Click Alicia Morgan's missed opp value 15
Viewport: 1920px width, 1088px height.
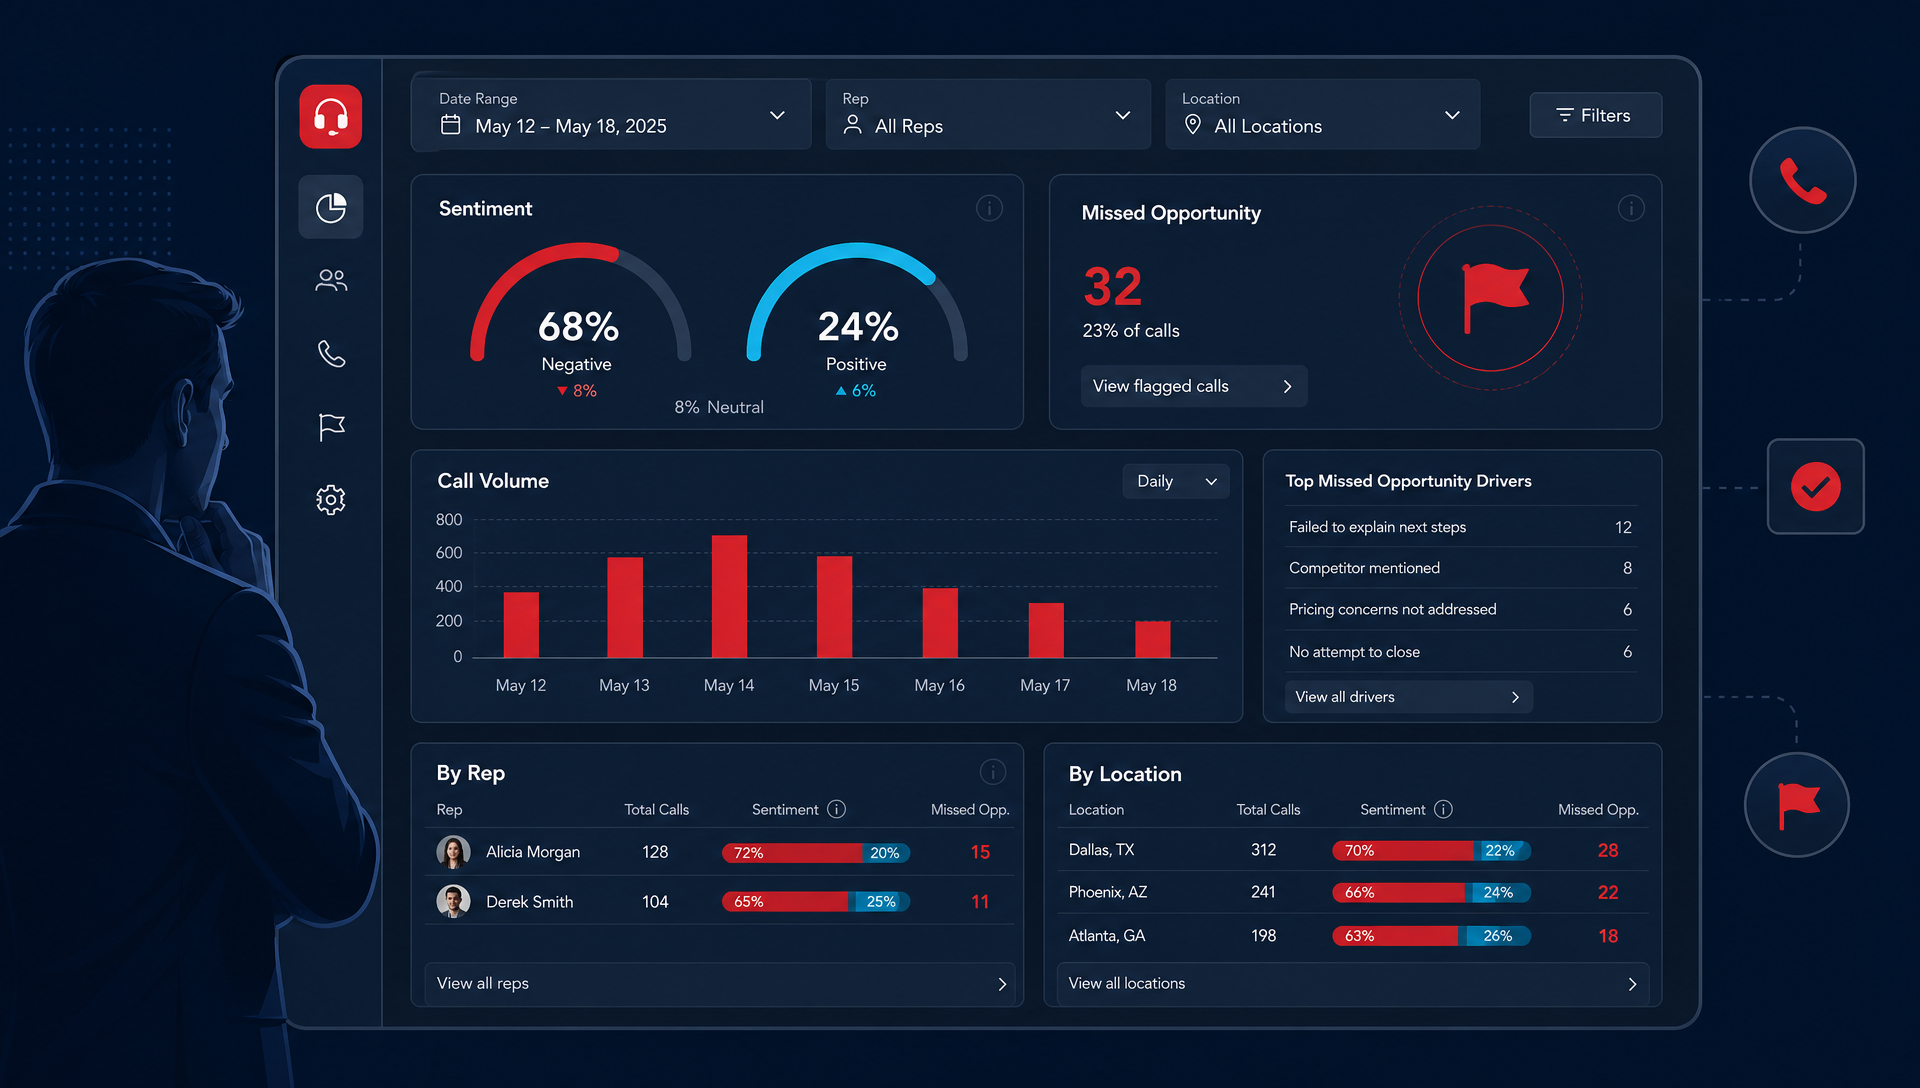(x=980, y=852)
